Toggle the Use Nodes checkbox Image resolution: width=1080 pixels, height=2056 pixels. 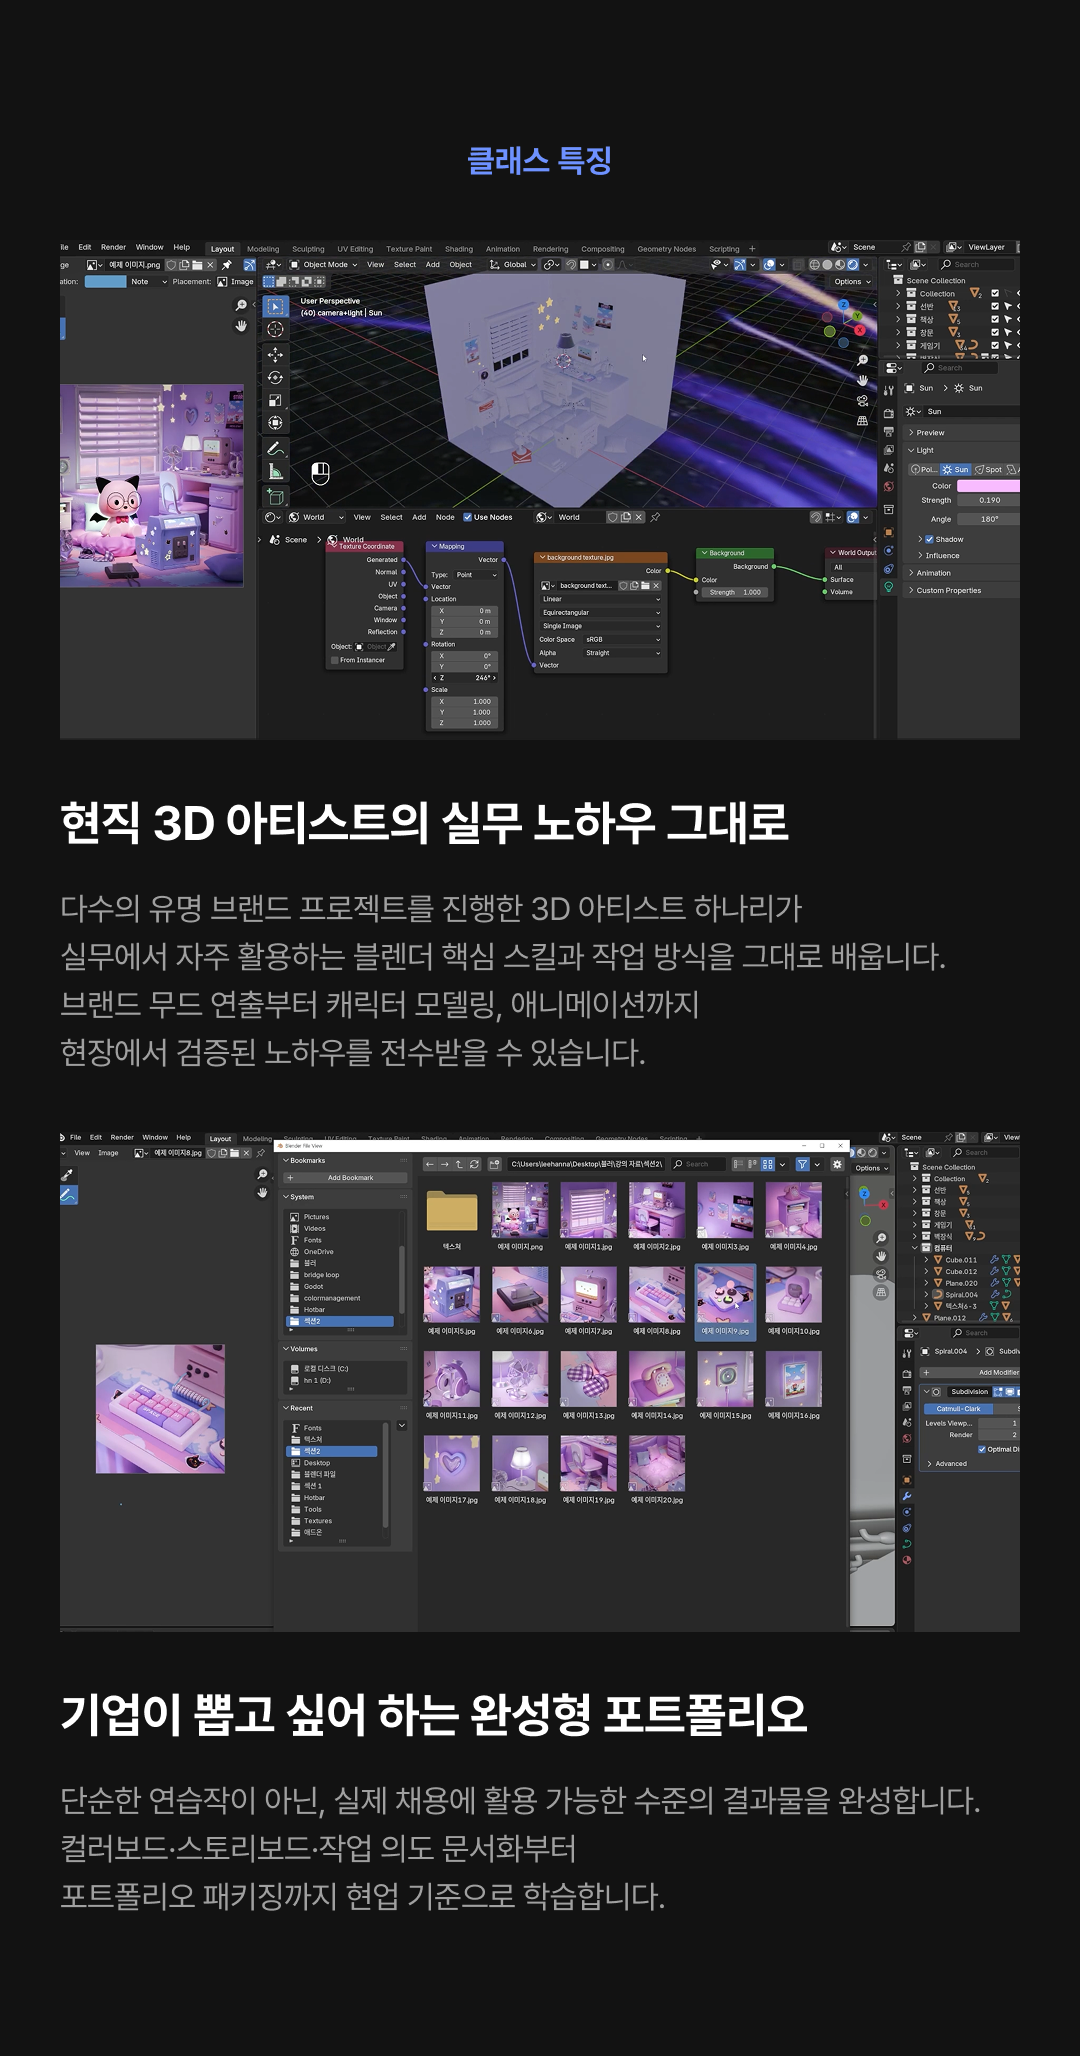click(468, 517)
